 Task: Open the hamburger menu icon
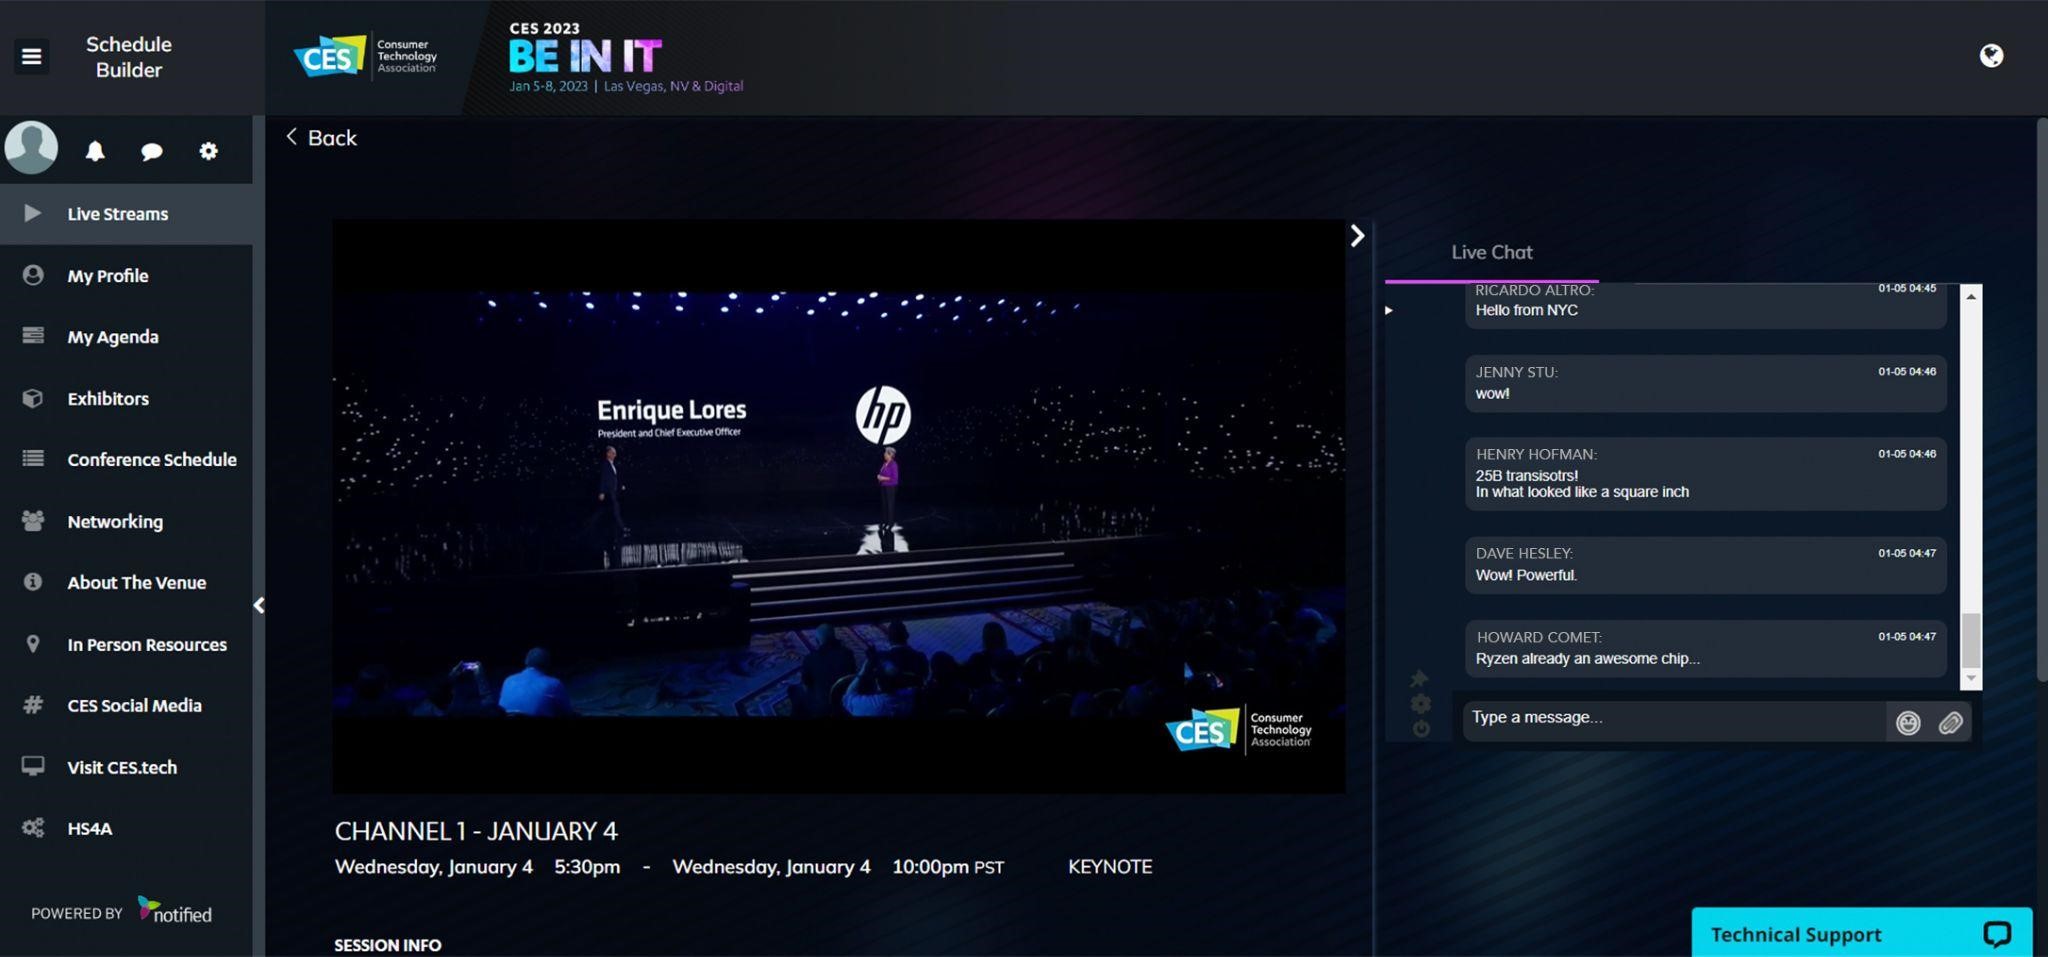coord(32,56)
